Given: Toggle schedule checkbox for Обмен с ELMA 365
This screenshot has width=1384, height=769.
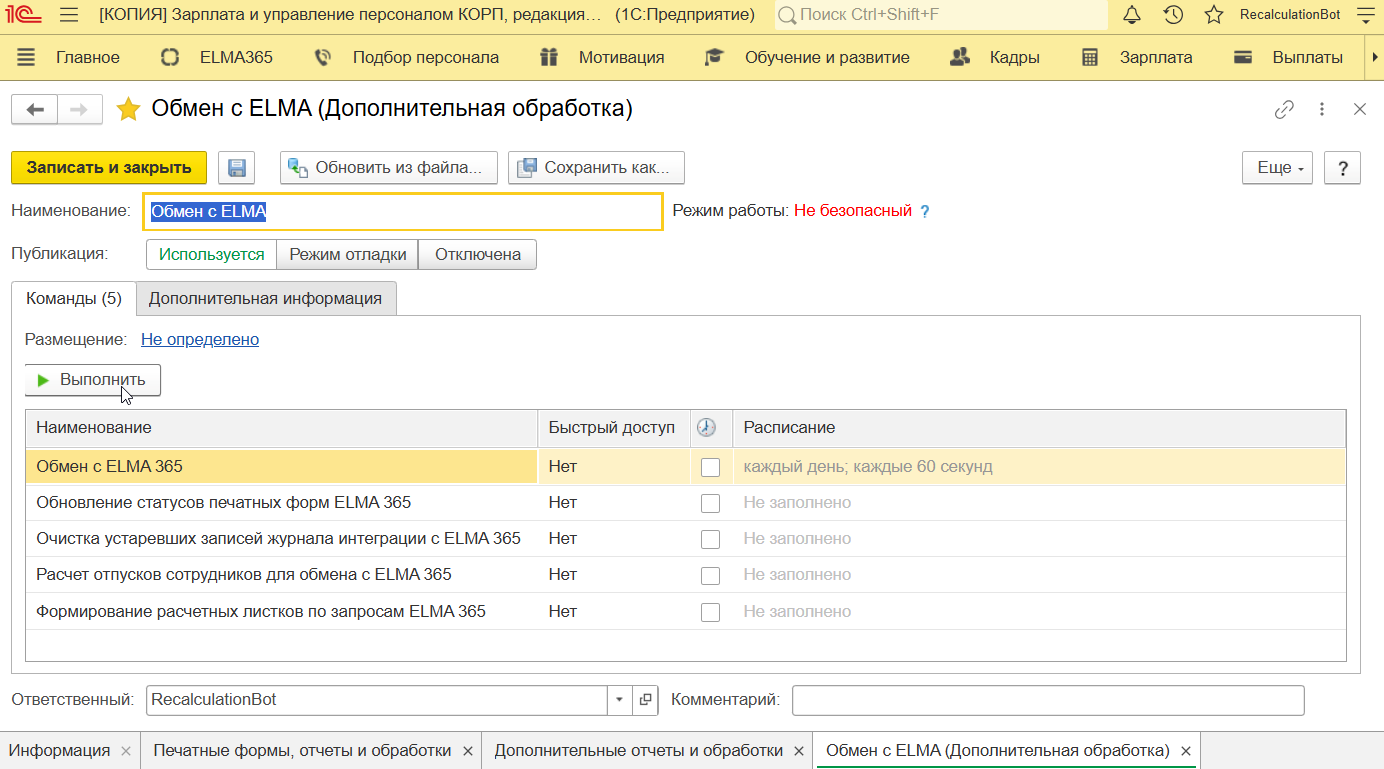Looking at the screenshot, I should [710, 467].
